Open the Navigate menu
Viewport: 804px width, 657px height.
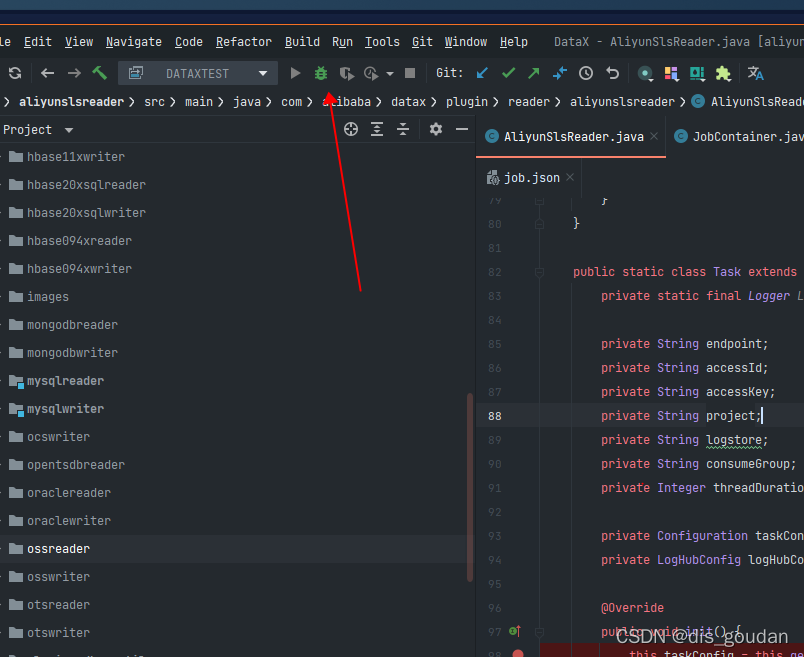tap(134, 42)
